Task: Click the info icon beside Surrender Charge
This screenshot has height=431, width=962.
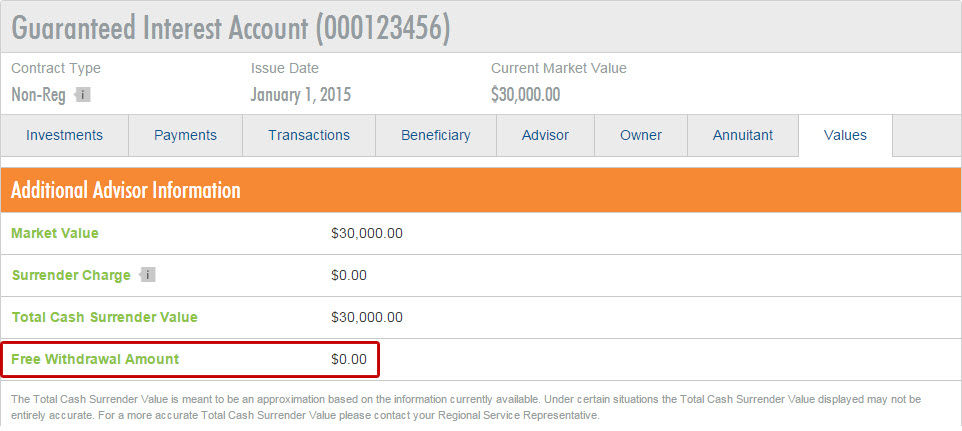Action: (x=147, y=275)
